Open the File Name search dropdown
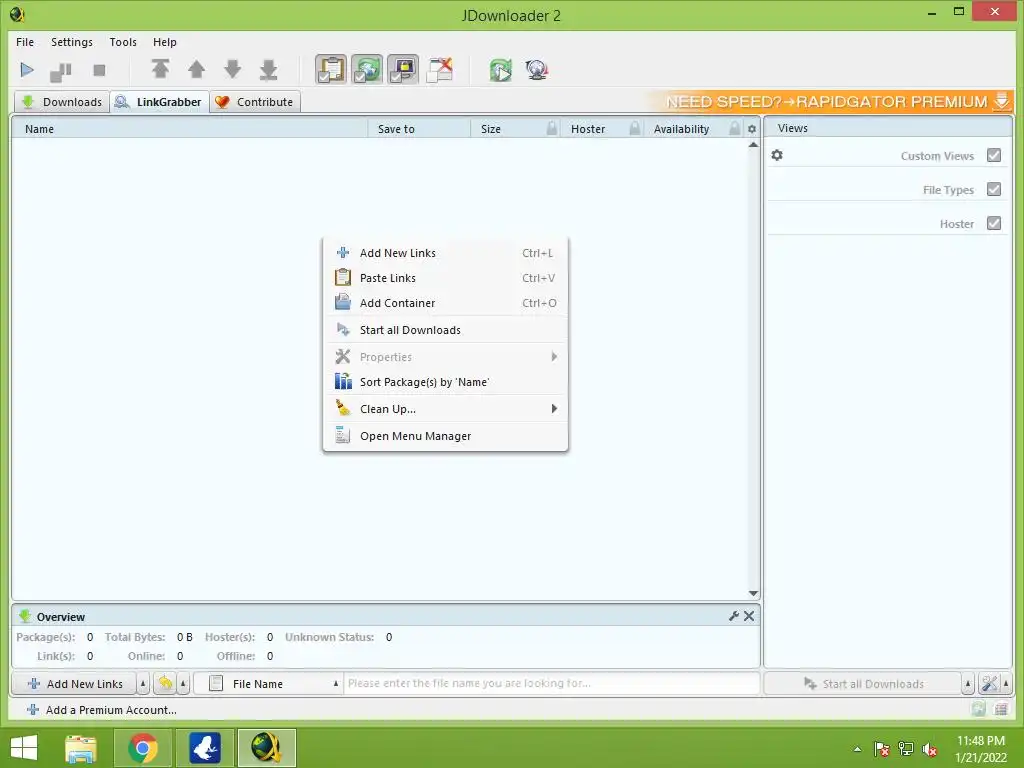Viewport: 1024px width, 768px height. pyautogui.click(x=268, y=684)
